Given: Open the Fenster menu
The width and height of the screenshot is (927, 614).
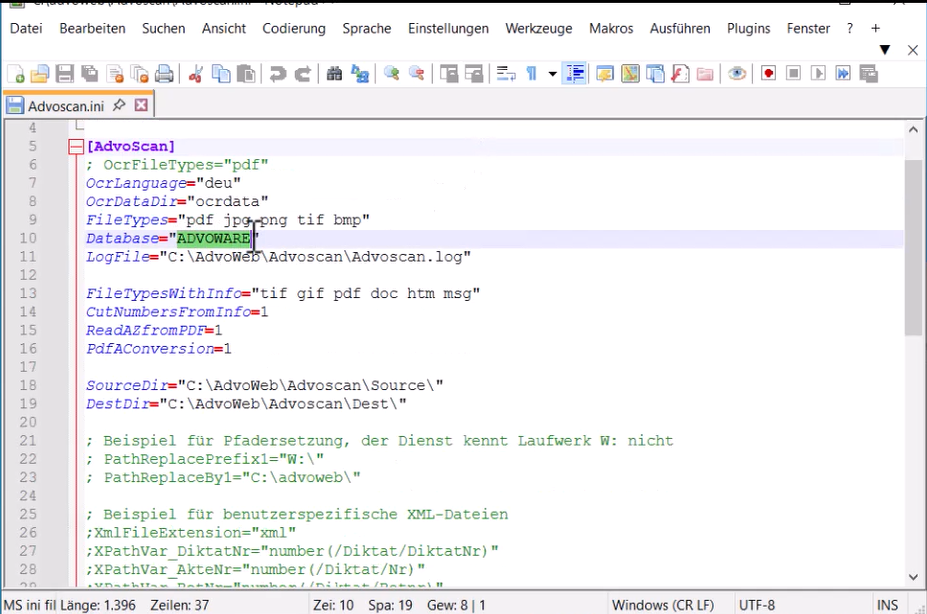Looking at the screenshot, I should [808, 28].
